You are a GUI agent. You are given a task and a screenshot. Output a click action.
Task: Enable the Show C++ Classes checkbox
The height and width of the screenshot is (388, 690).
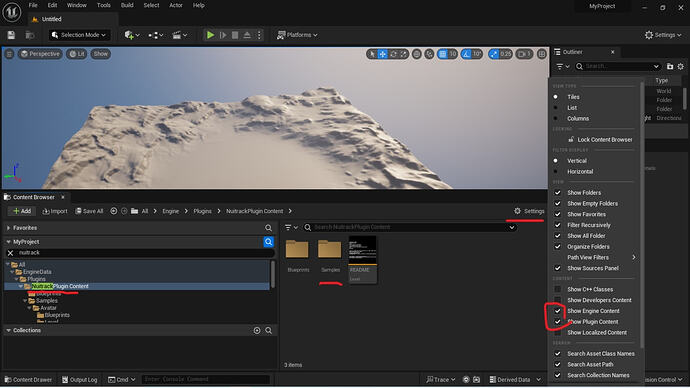coord(558,289)
